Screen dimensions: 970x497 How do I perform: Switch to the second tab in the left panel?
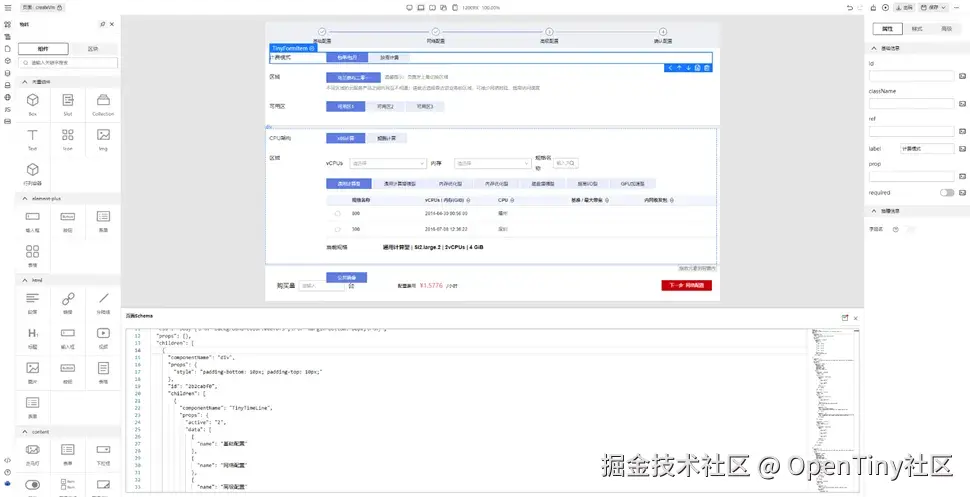pos(93,48)
